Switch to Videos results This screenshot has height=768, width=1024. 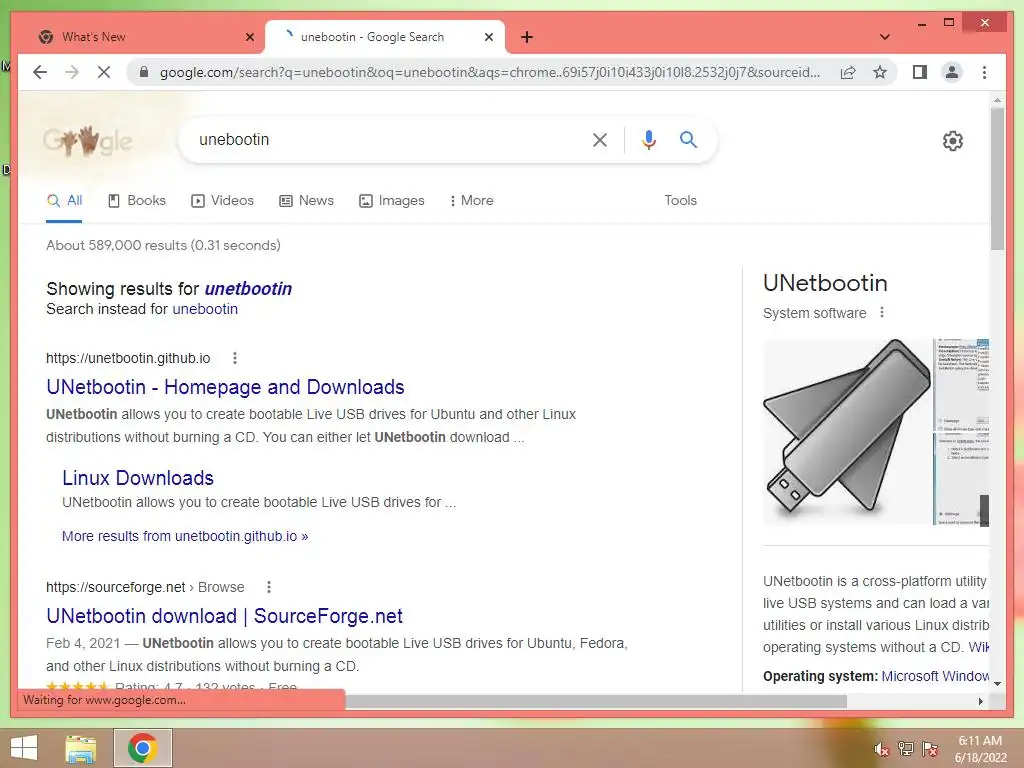pos(222,200)
